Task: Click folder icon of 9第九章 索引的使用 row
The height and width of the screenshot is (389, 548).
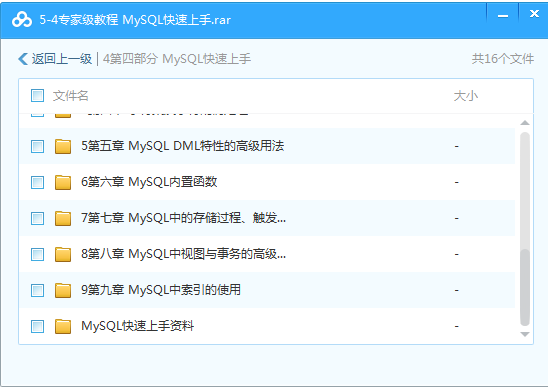Action: 63,290
